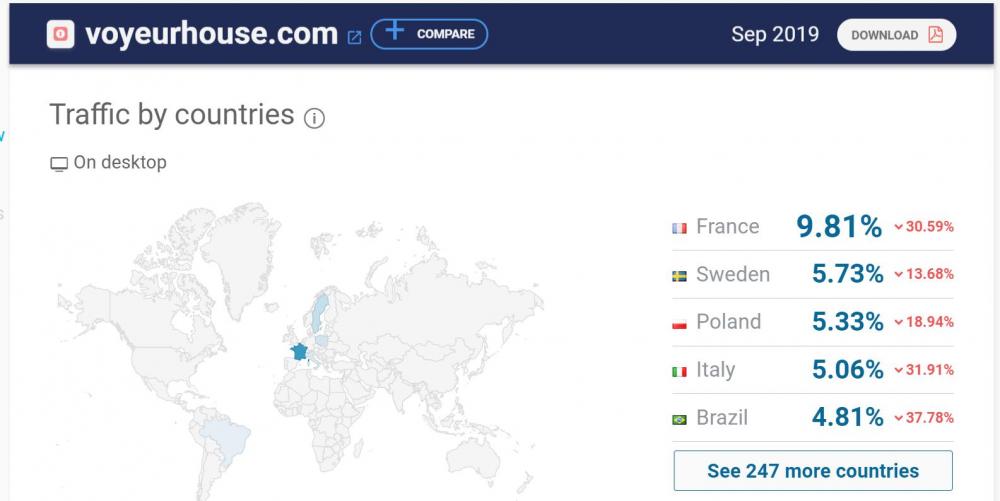Click the Brazil flag icon

pos(680,419)
